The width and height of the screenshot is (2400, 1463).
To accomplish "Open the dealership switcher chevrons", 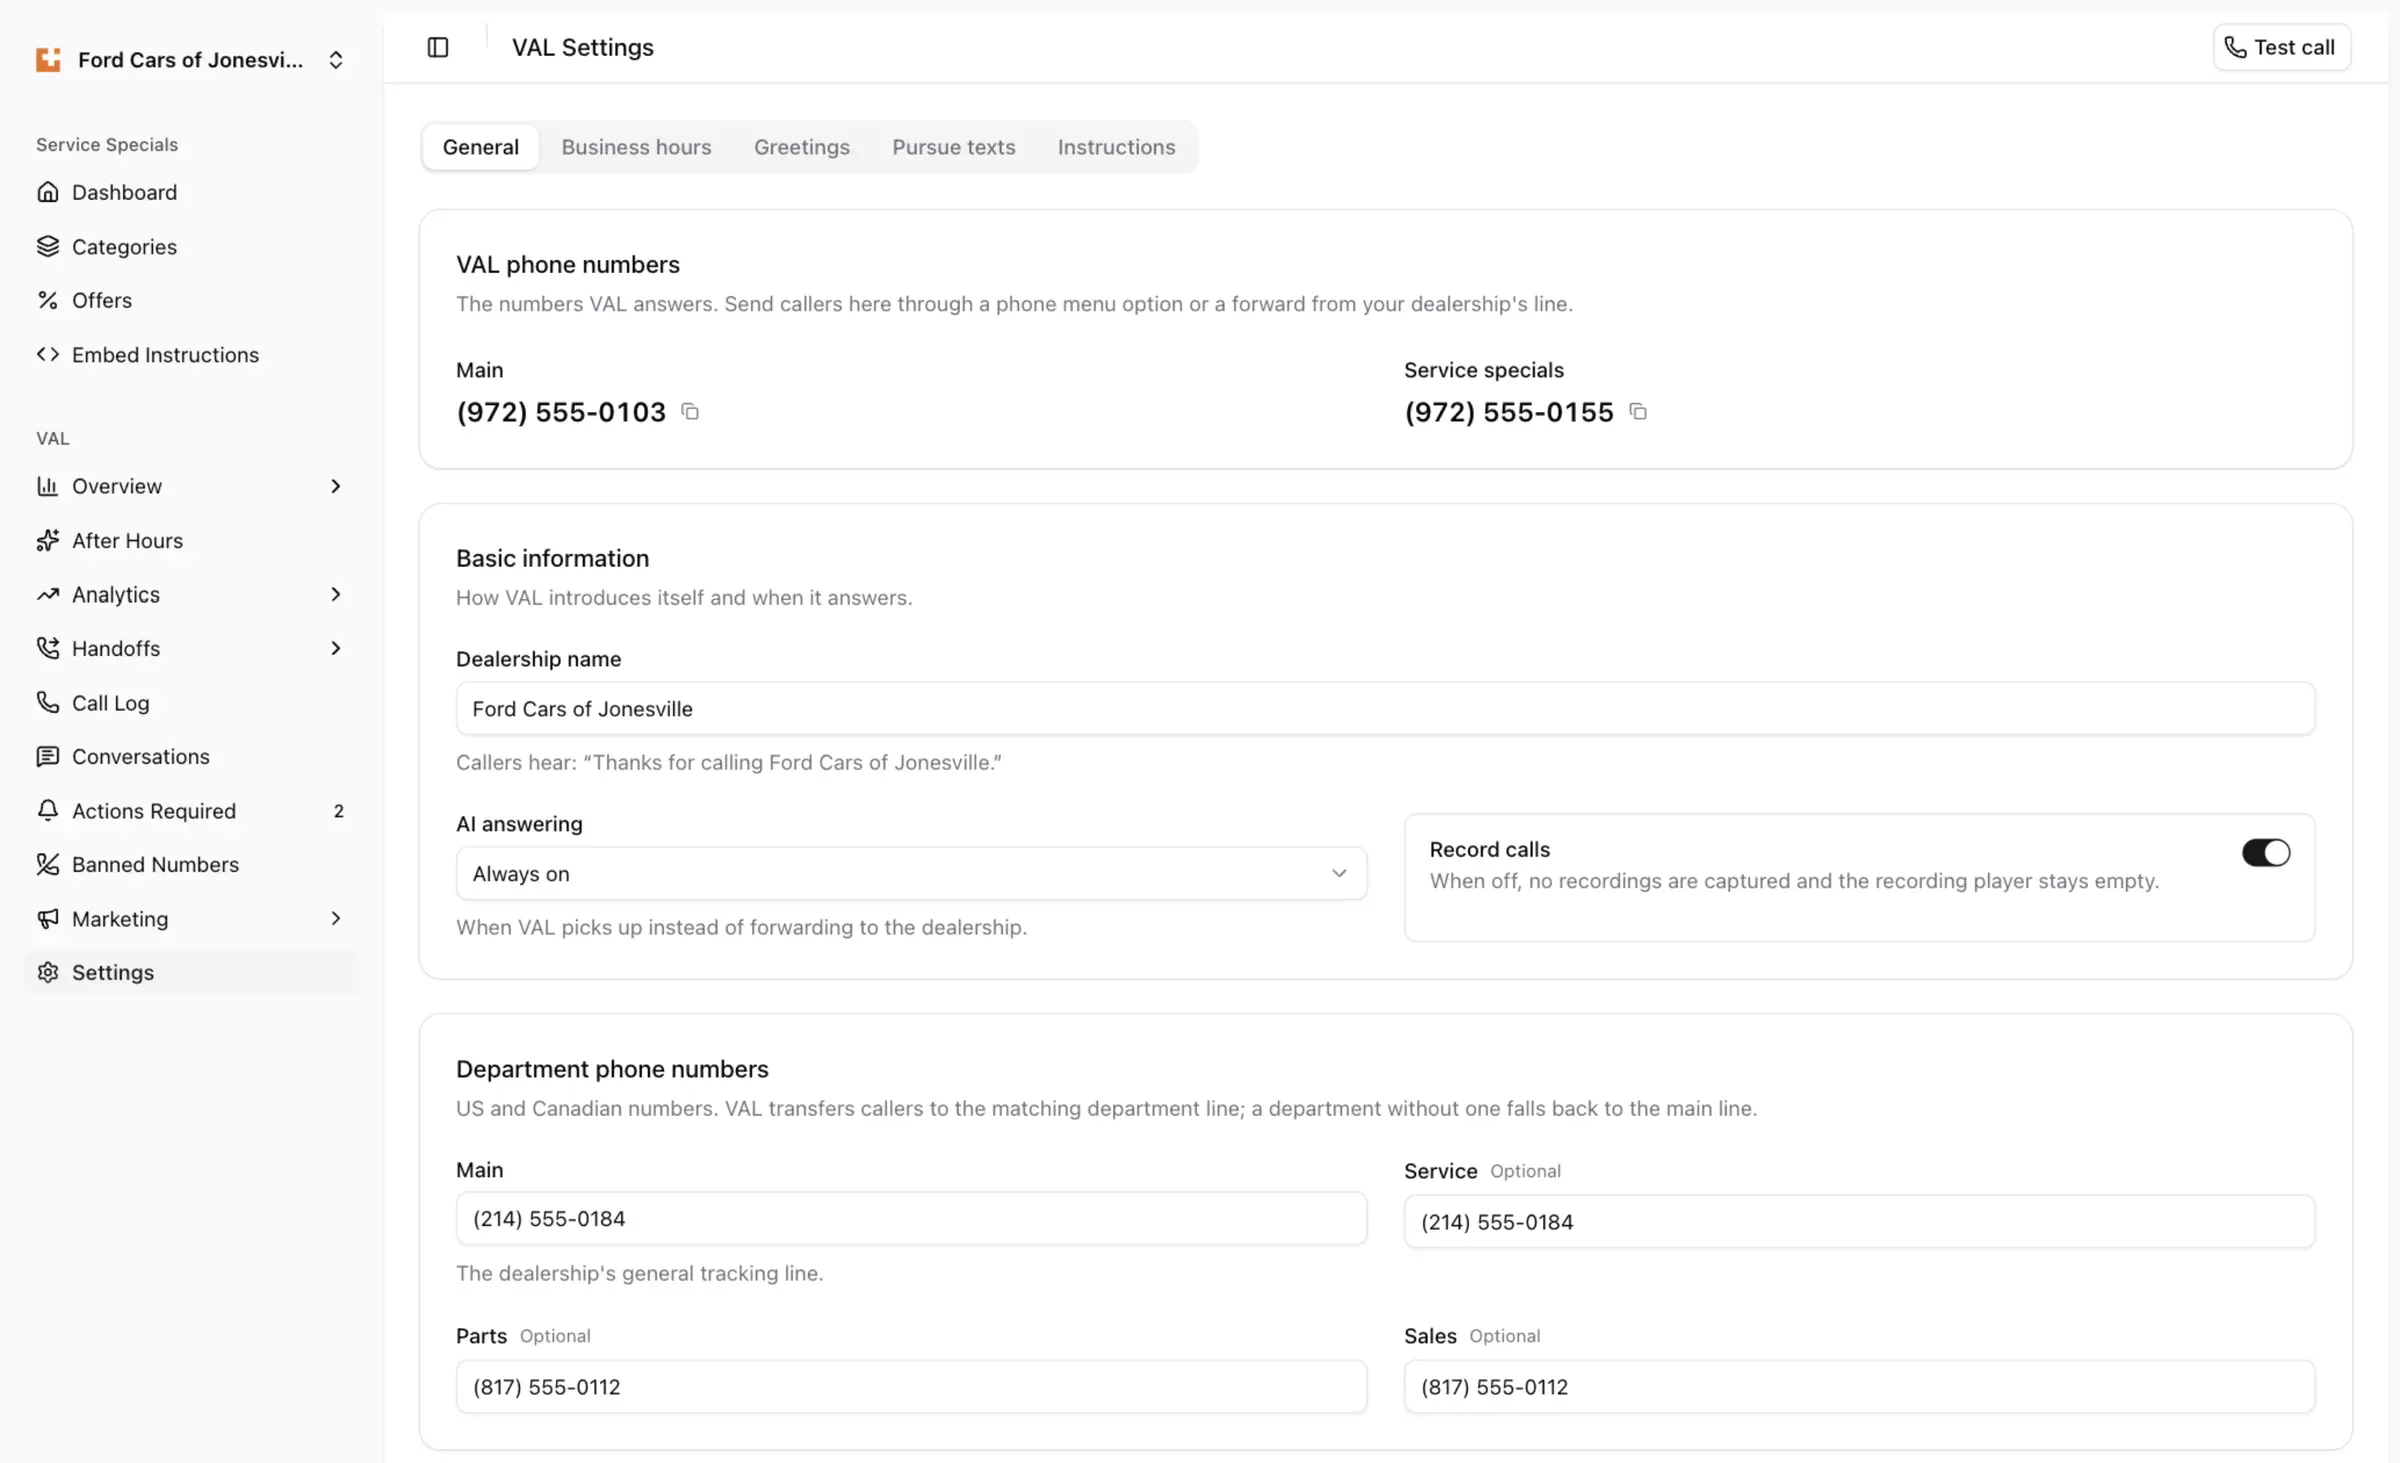I will (x=336, y=60).
